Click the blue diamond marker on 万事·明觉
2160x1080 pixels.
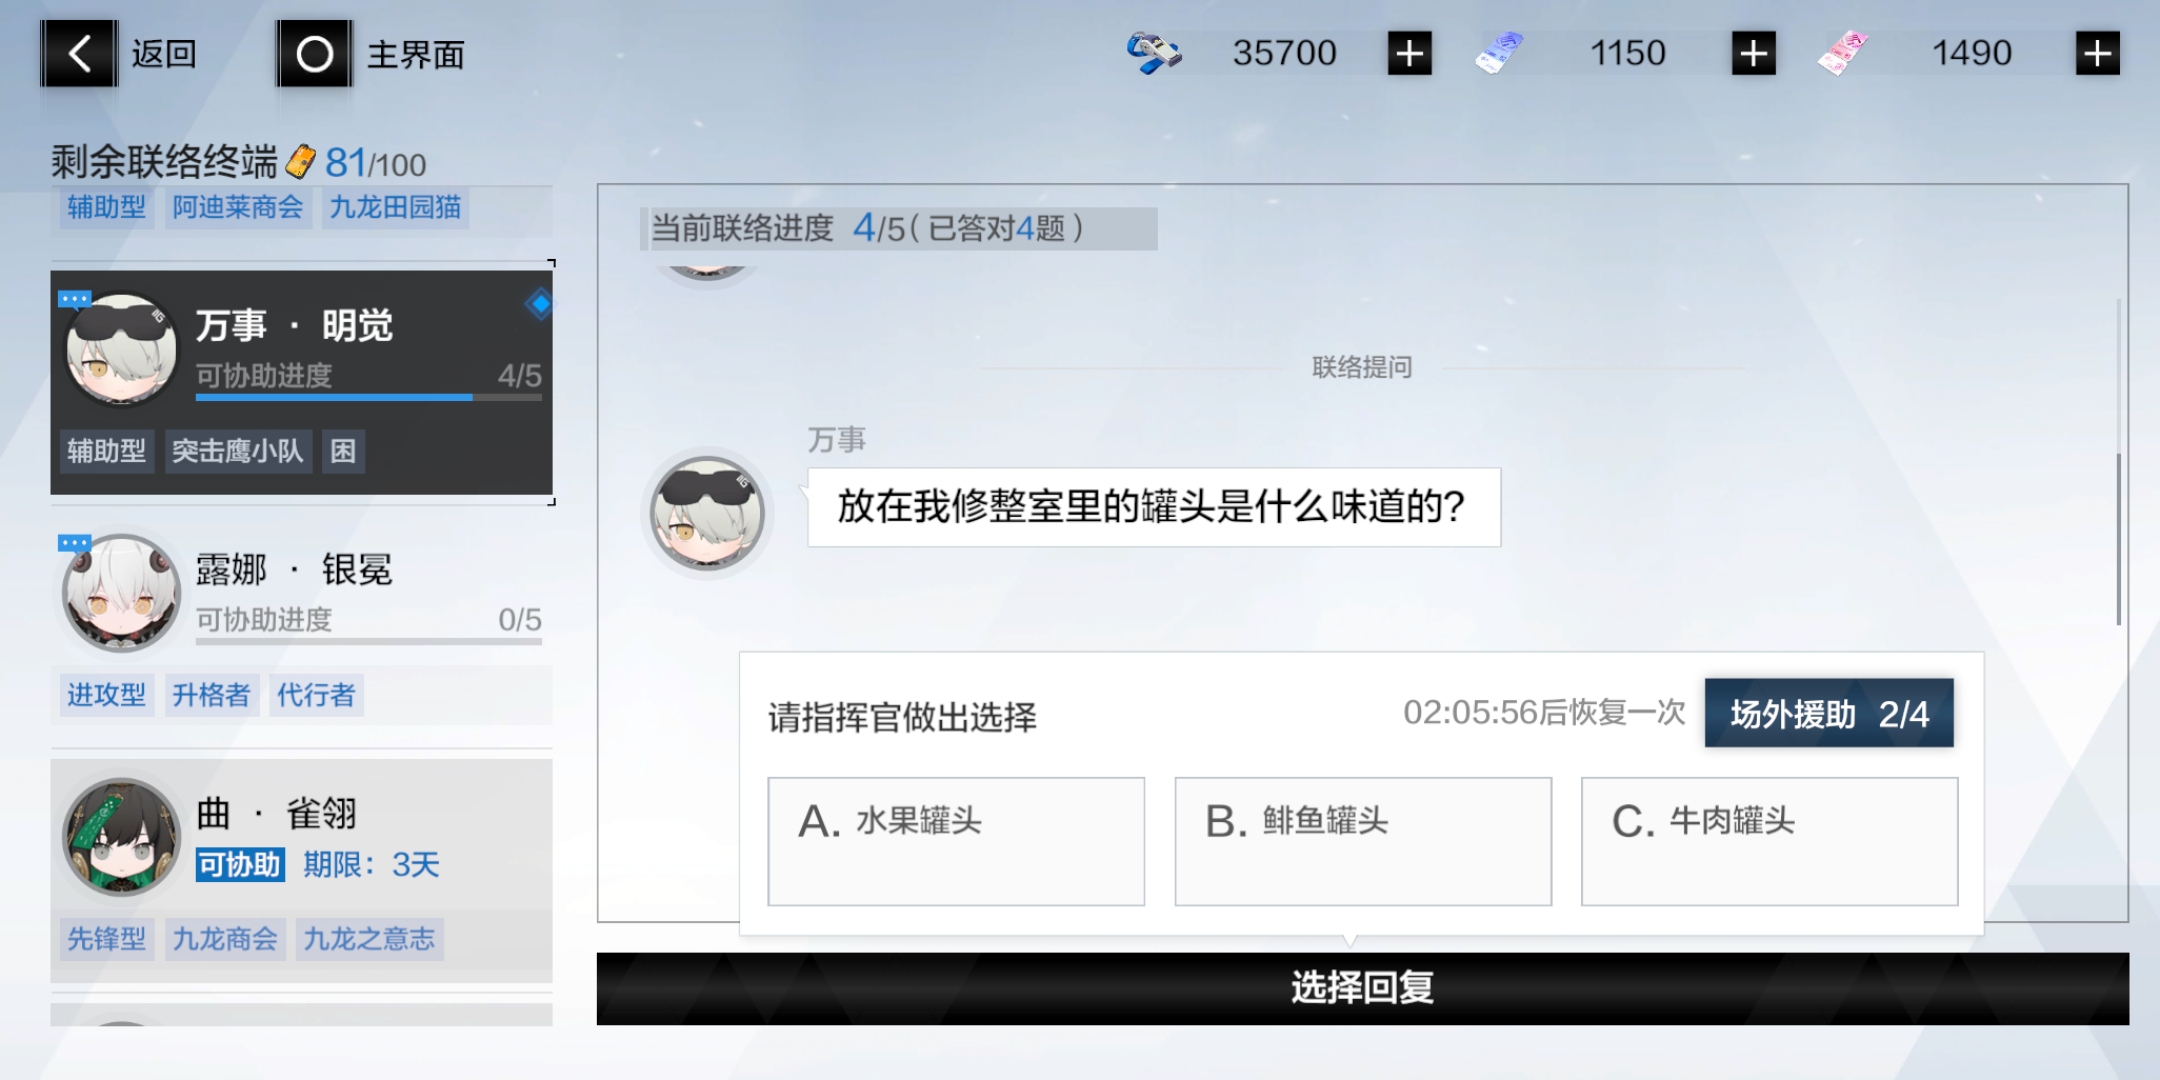[539, 303]
